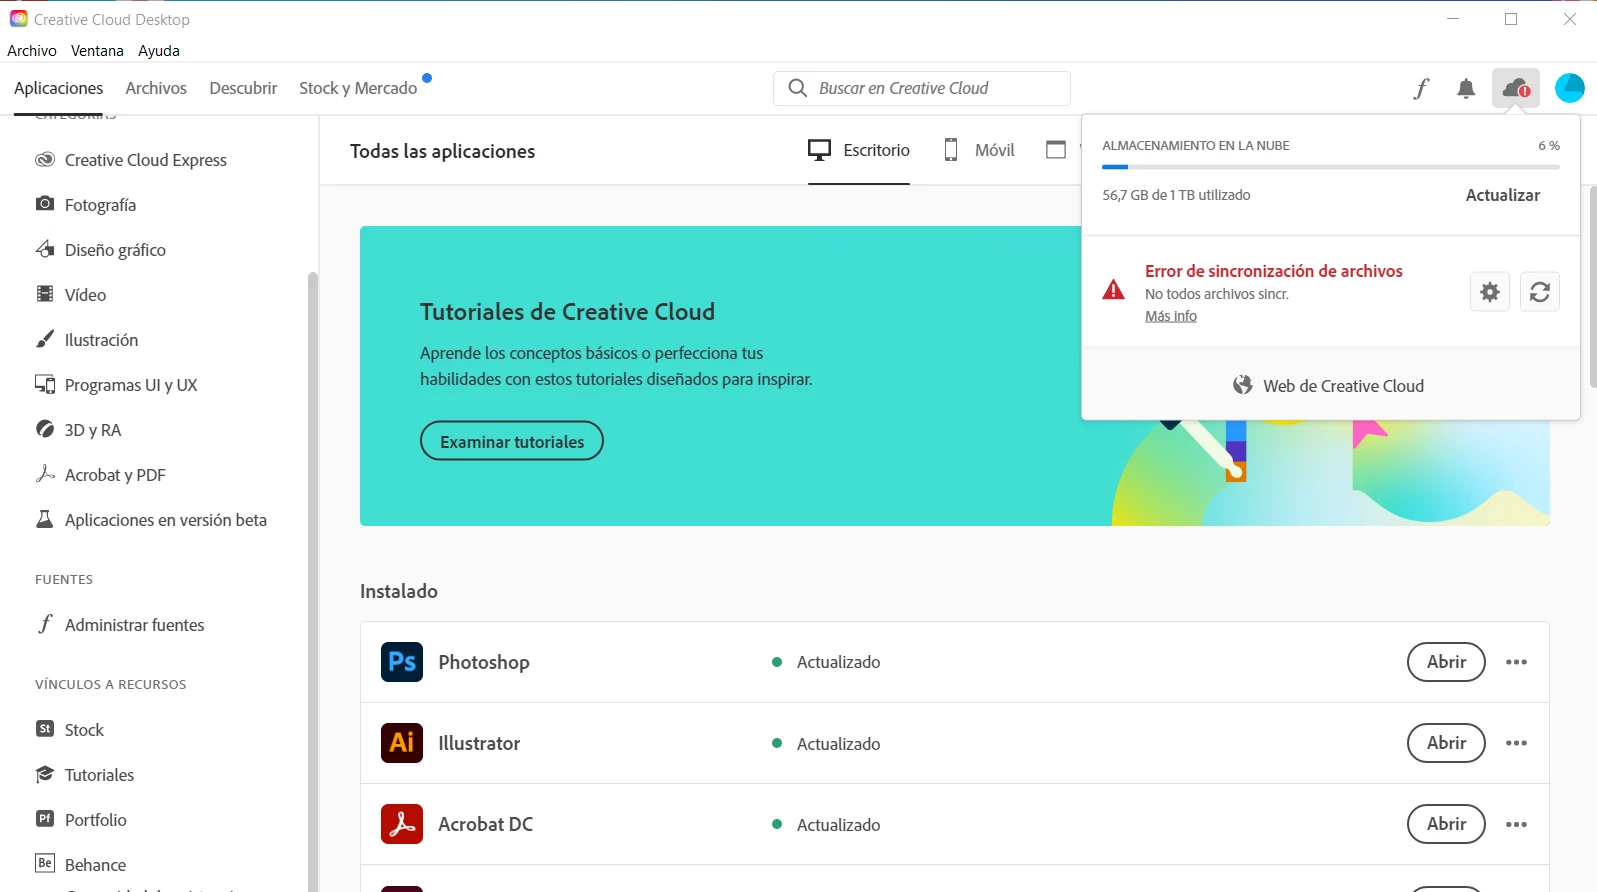The height and width of the screenshot is (892, 1597).
Task: Open more options for Photoshop
Action: (1516, 662)
